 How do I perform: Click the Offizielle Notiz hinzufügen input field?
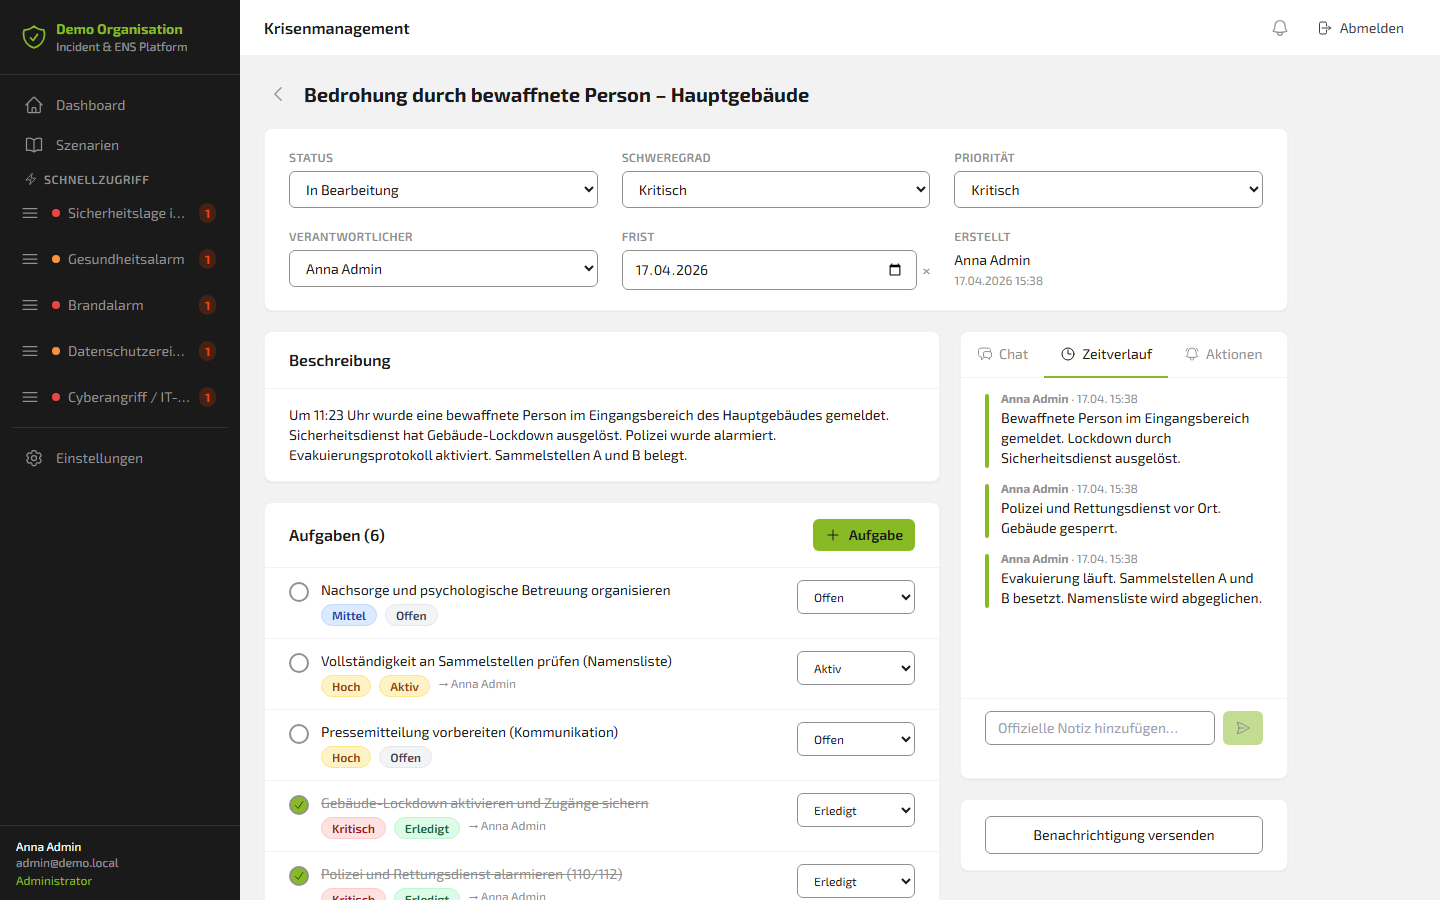[1100, 728]
